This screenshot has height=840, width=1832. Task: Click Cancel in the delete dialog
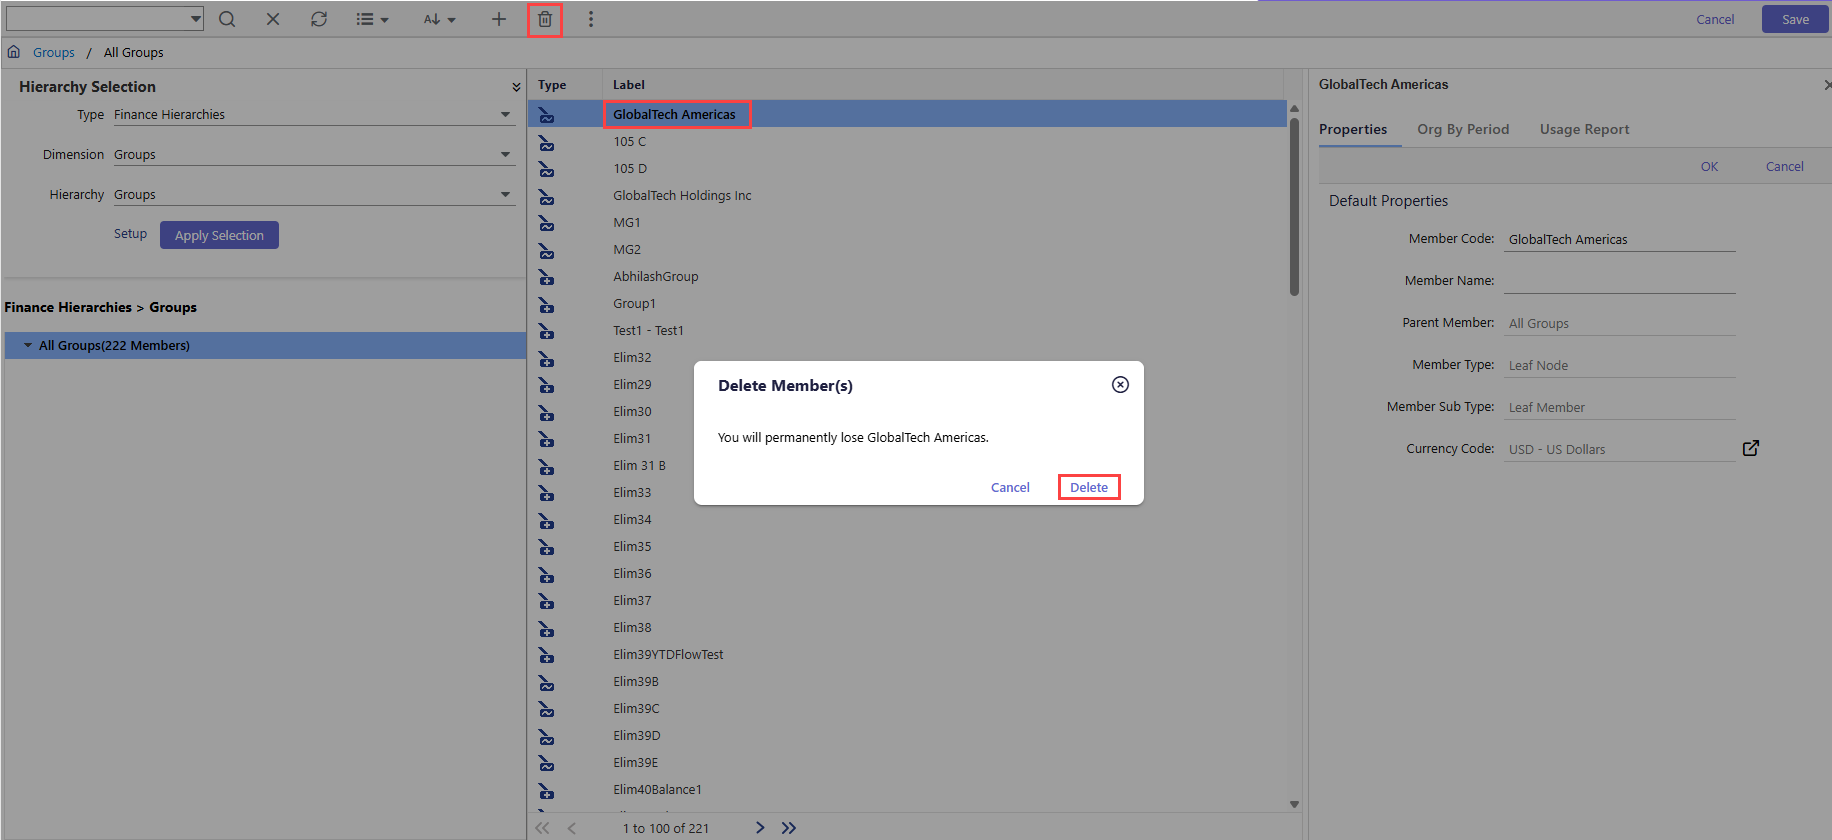(x=1009, y=487)
